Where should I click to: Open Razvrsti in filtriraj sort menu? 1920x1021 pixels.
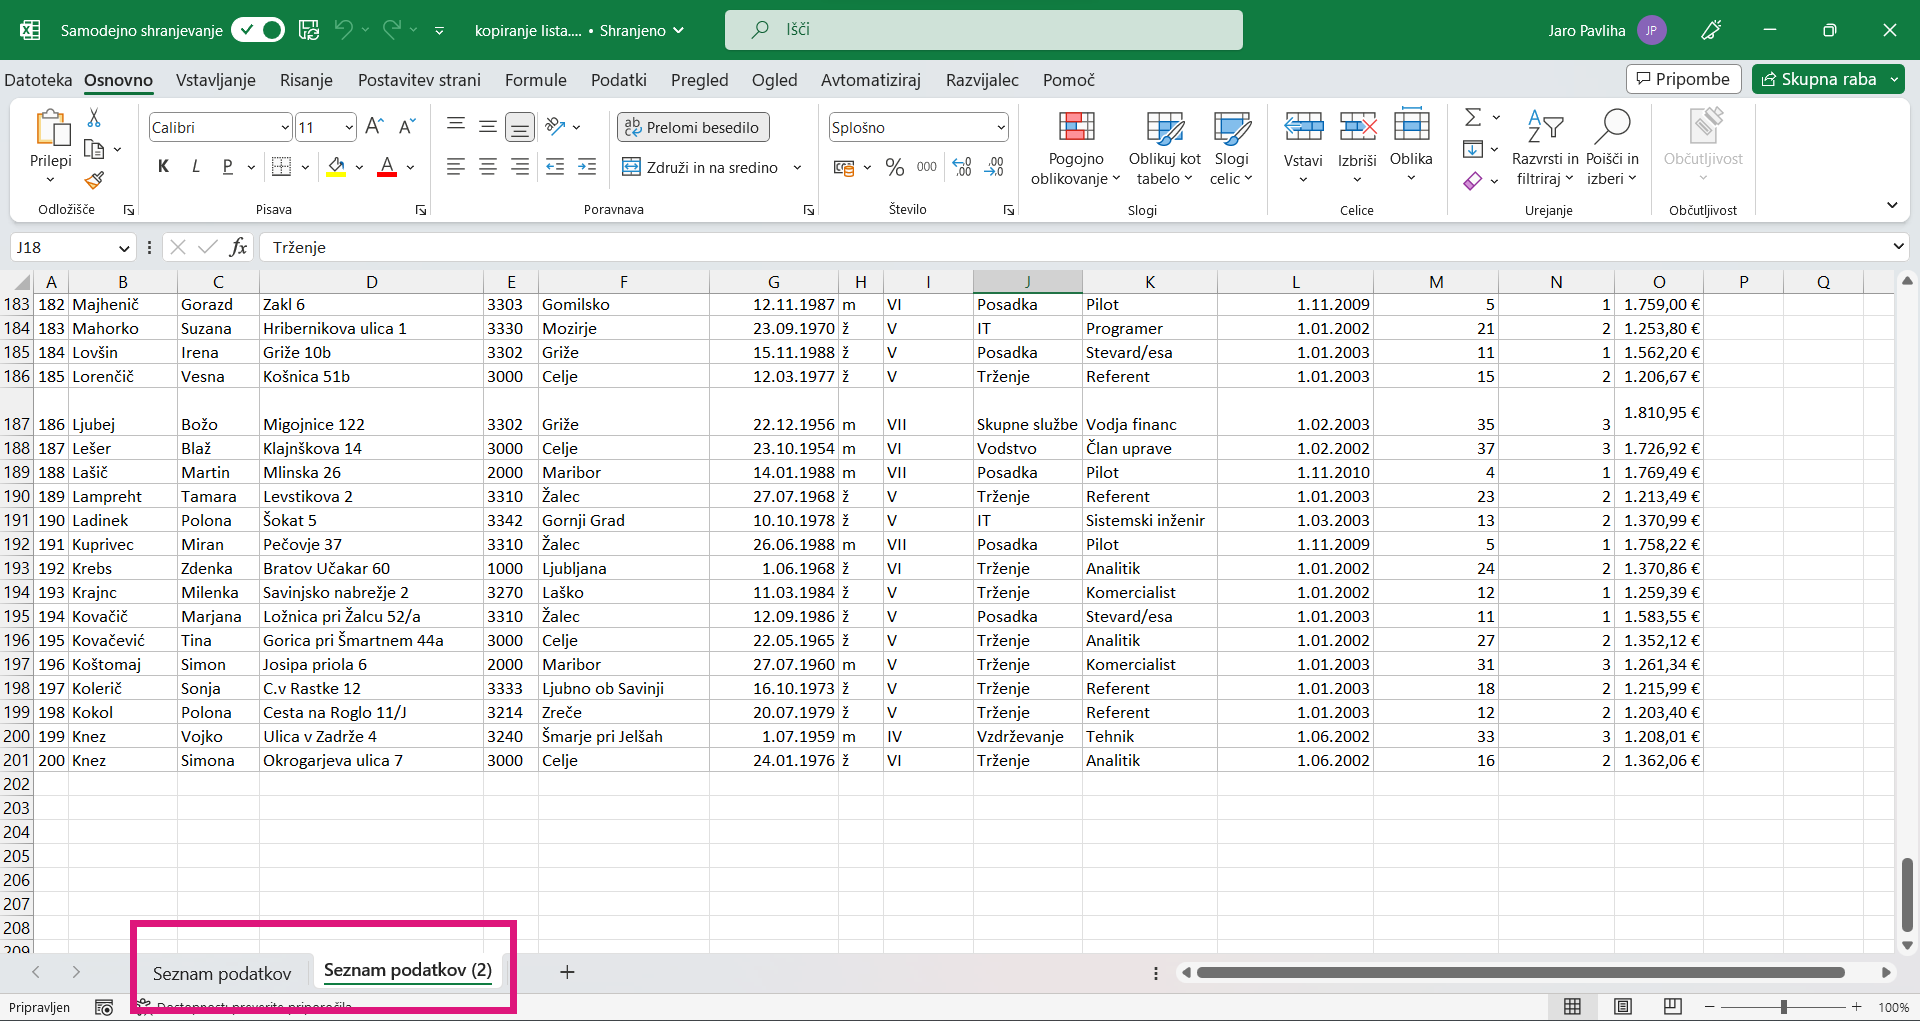(x=1545, y=148)
